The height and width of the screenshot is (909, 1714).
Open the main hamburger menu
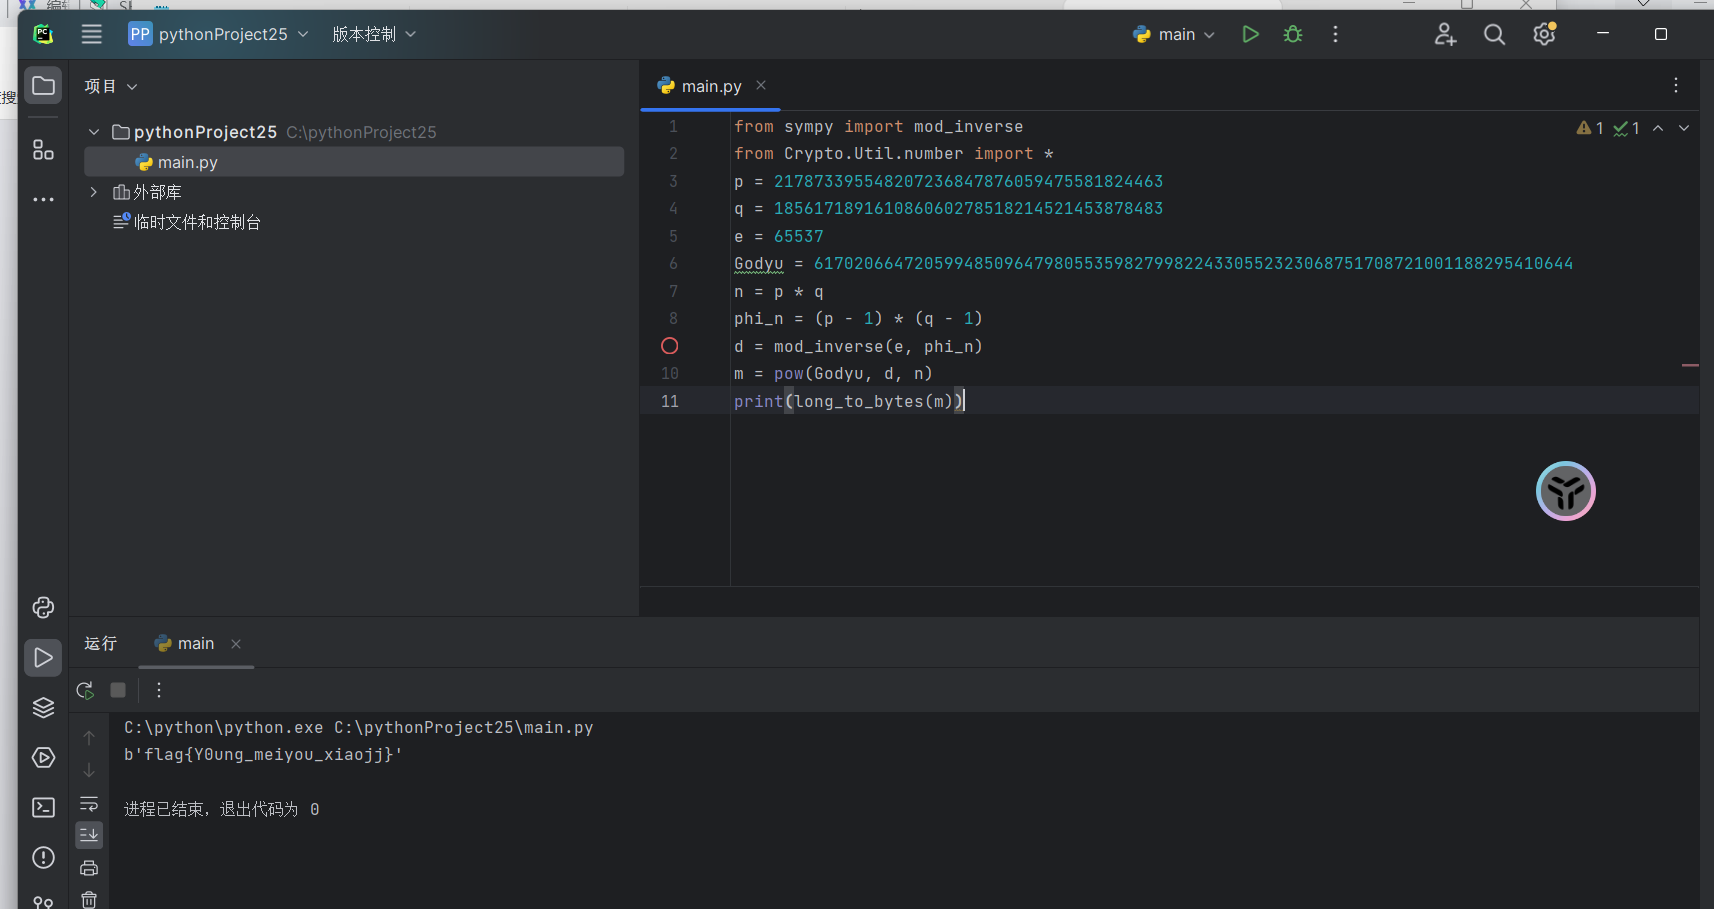pos(91,34)
